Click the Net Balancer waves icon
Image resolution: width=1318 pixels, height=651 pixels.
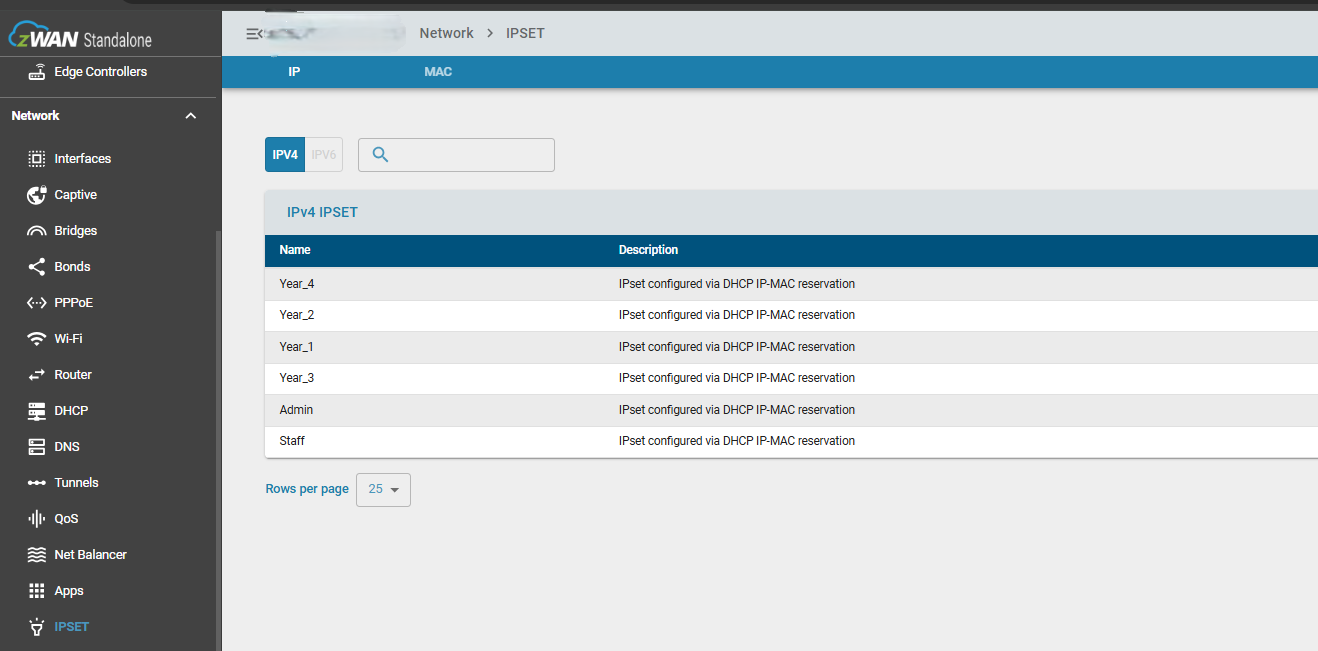click(x=37, y=555)
